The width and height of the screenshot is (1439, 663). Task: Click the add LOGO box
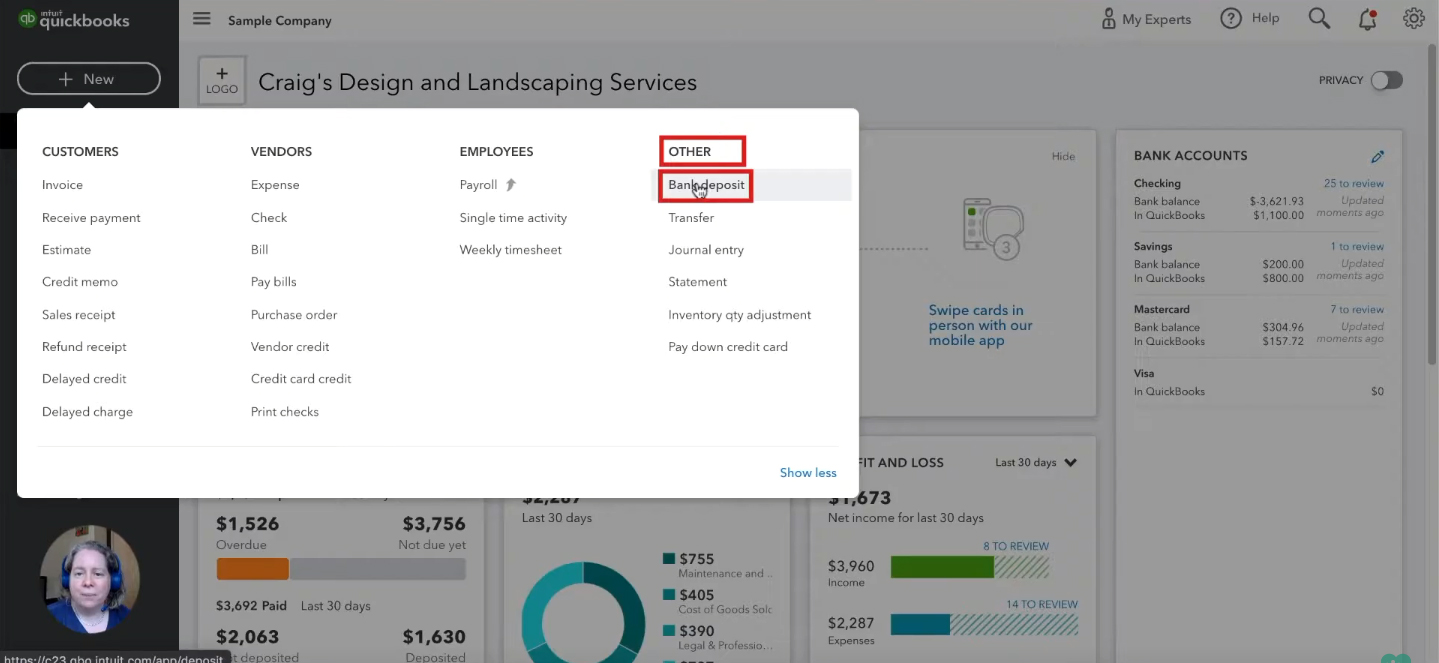[222, 81]
